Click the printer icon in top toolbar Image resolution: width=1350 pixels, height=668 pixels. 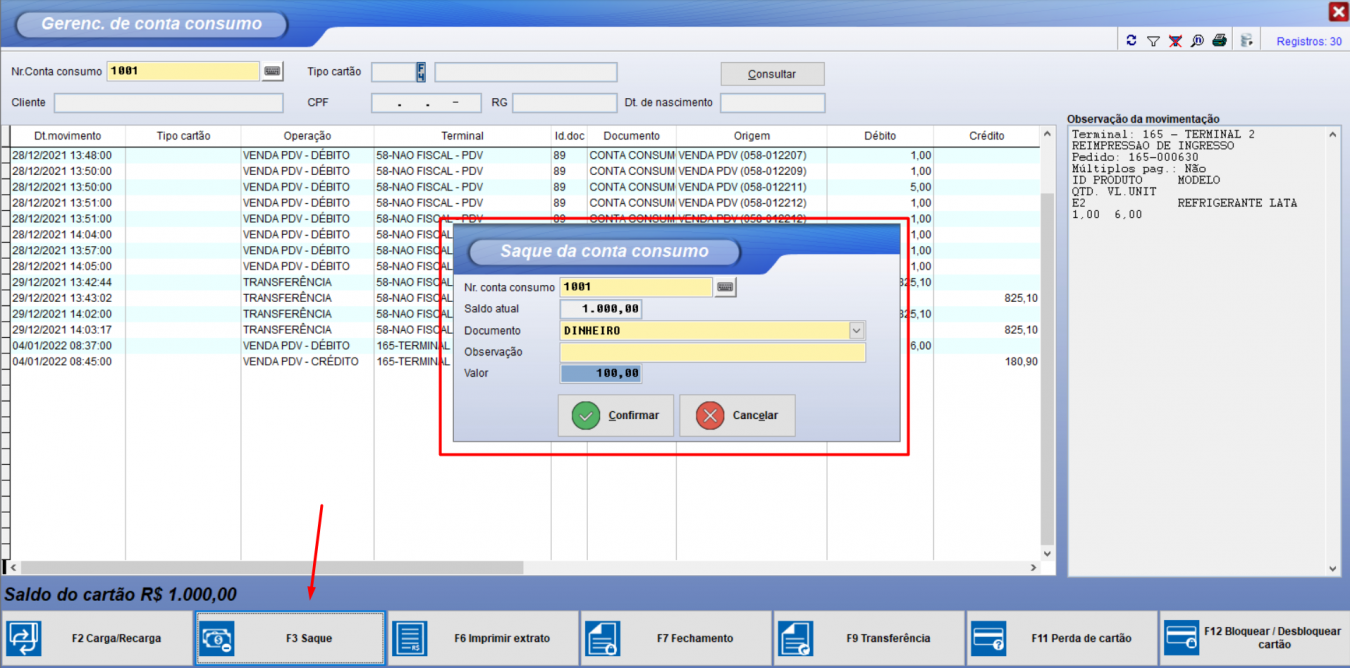[1219, 41]
